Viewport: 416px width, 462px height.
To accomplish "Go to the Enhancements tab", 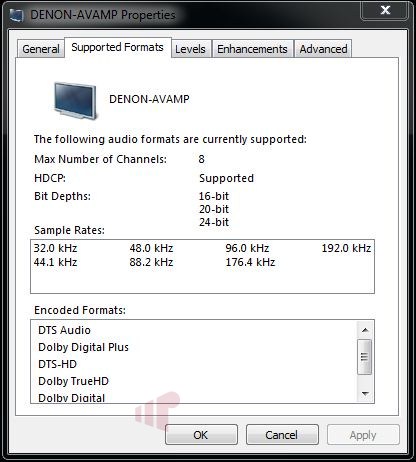I will pyautogui.click(x=252, y=49).
